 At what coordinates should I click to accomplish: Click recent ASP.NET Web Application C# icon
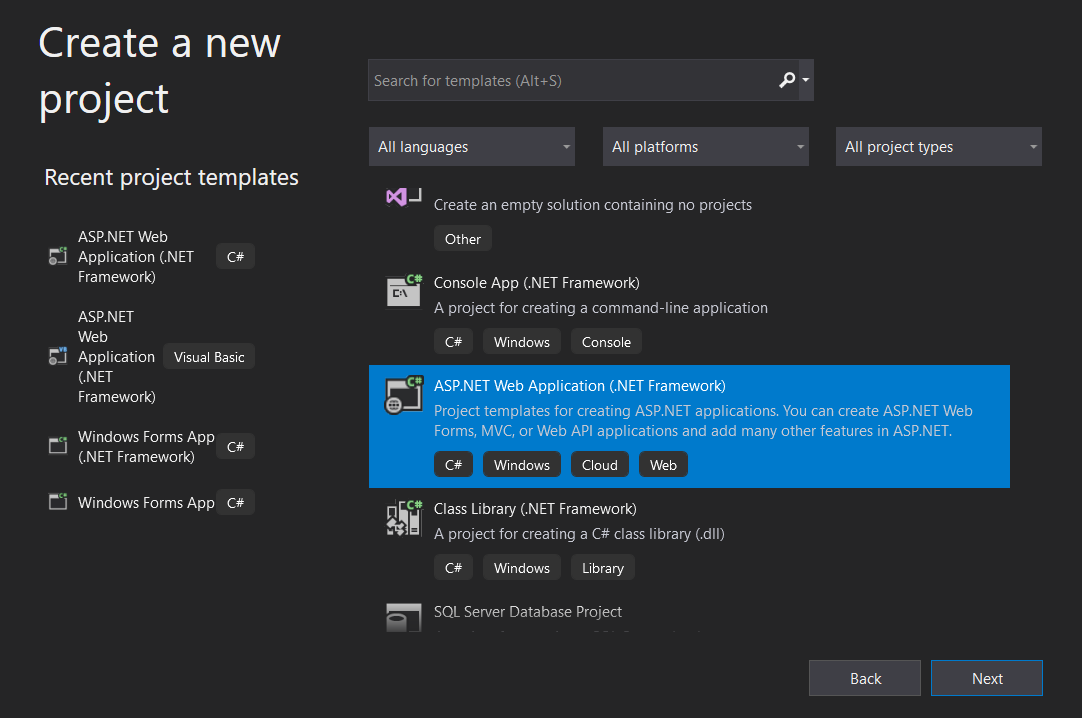pos(58,256)
